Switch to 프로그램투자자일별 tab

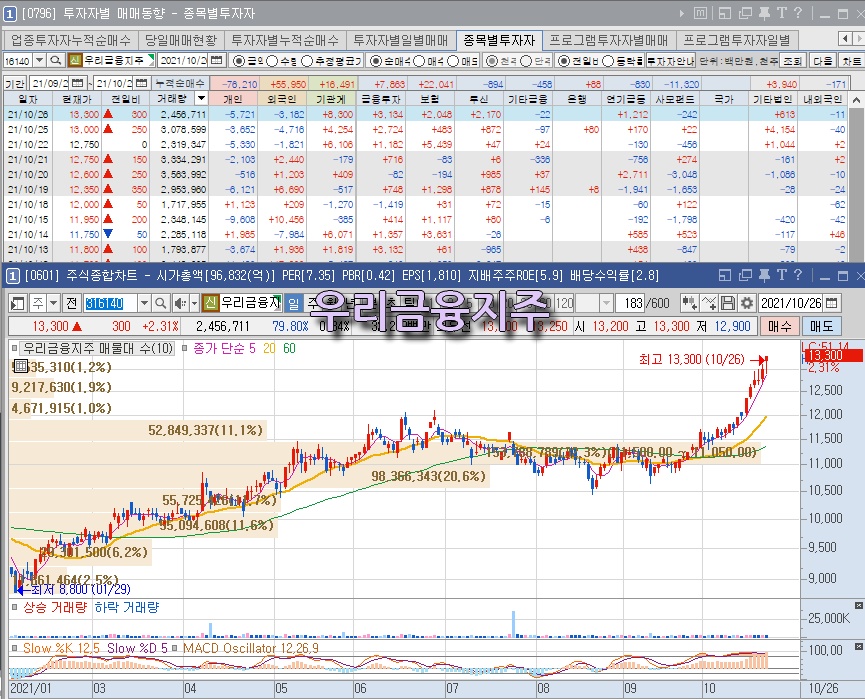click(736, 40)
